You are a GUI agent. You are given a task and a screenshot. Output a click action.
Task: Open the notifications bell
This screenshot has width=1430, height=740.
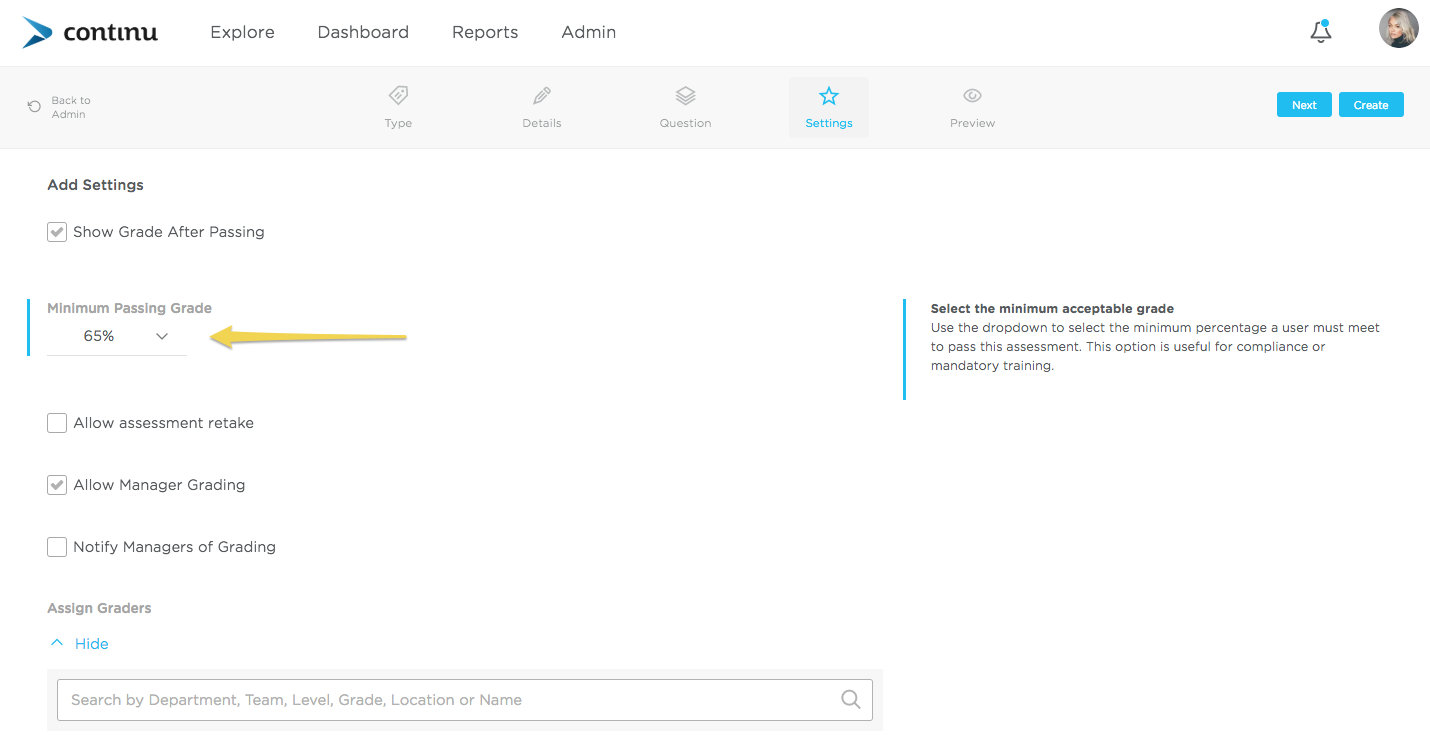pyautogui.click(x=1321, y=31)
